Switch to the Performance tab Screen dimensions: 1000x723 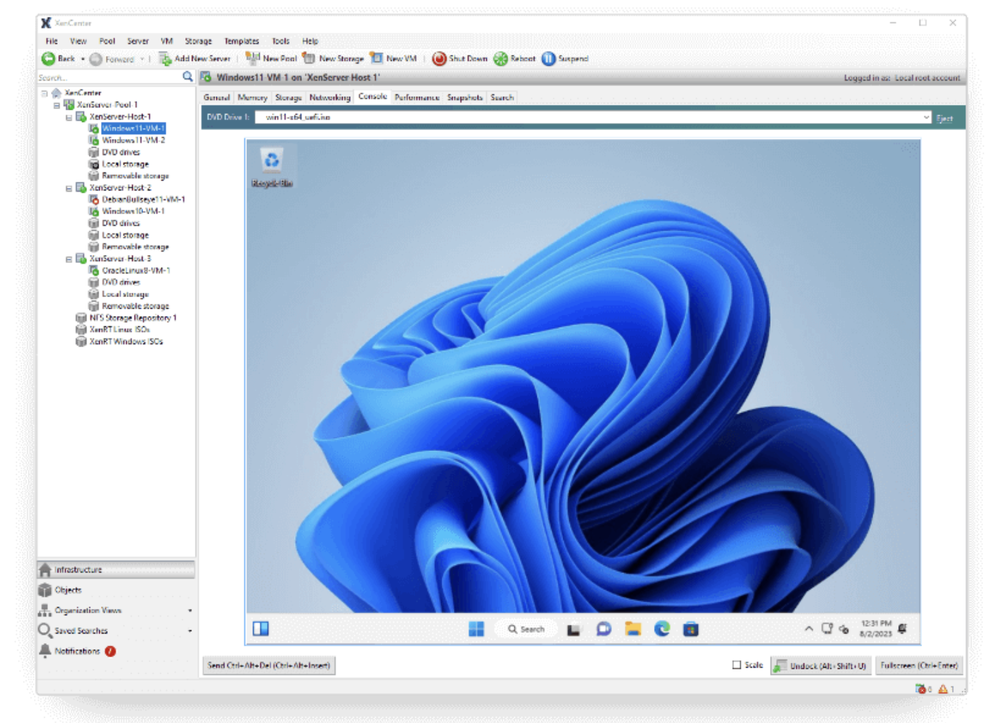click(x=417, y=98)
